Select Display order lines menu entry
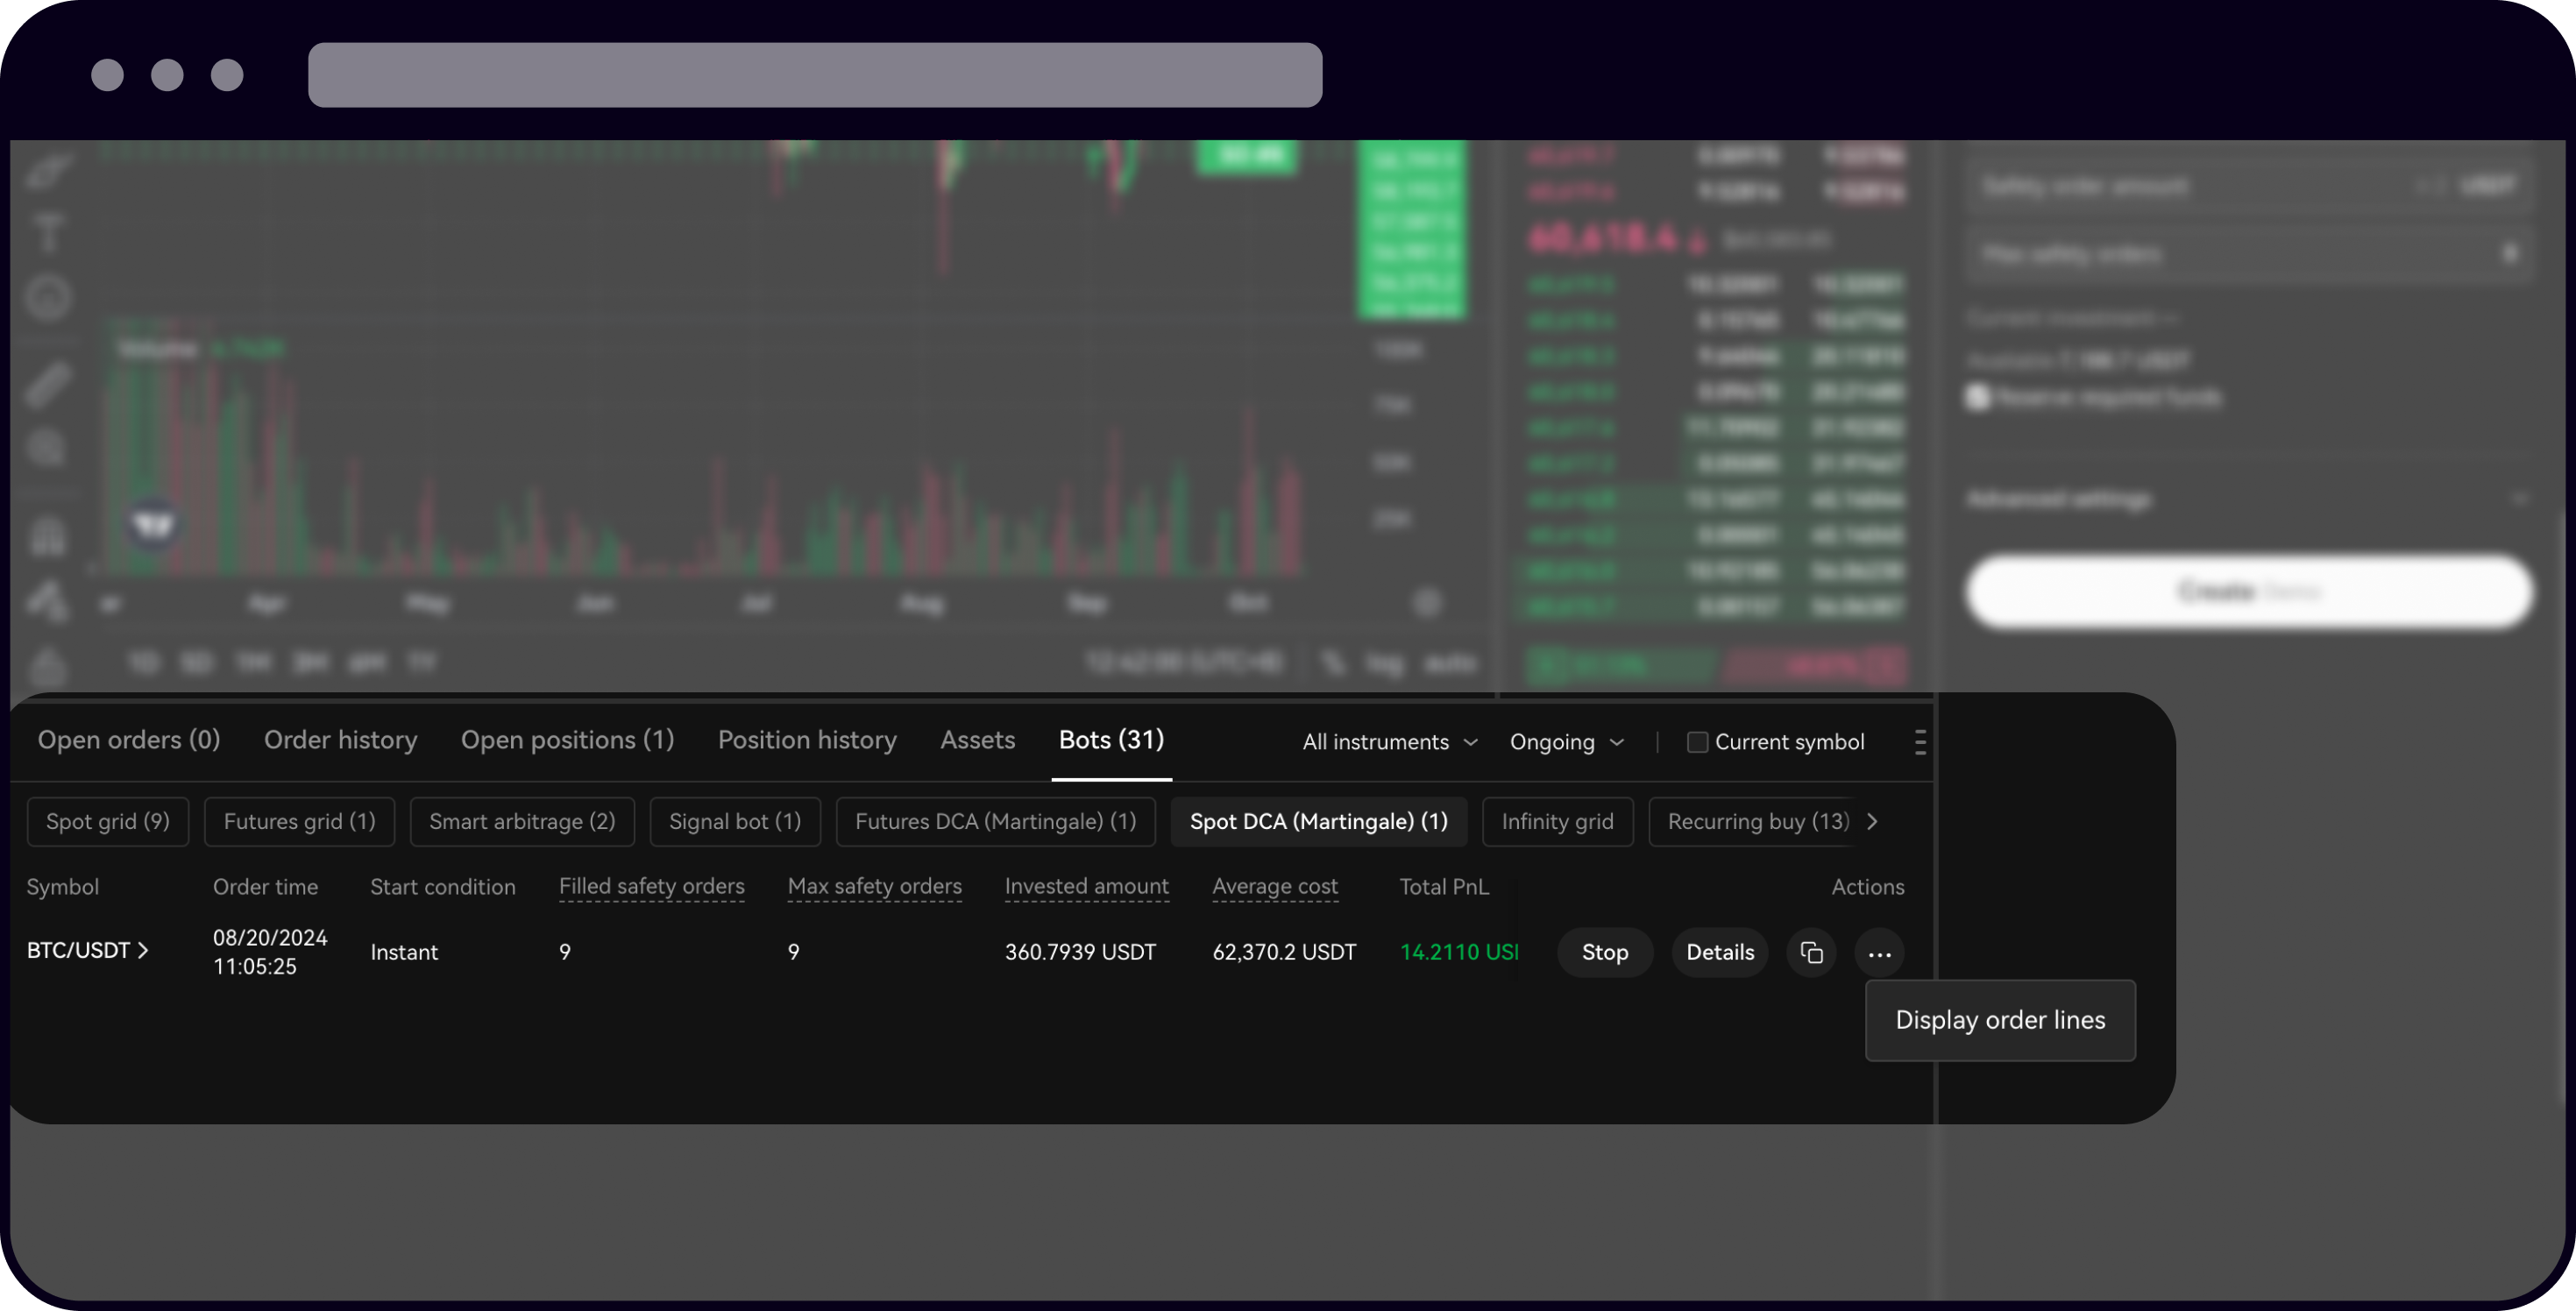Image resolution: width=2576 pixels, height=1311 pixels. tap(1999, 1020)
